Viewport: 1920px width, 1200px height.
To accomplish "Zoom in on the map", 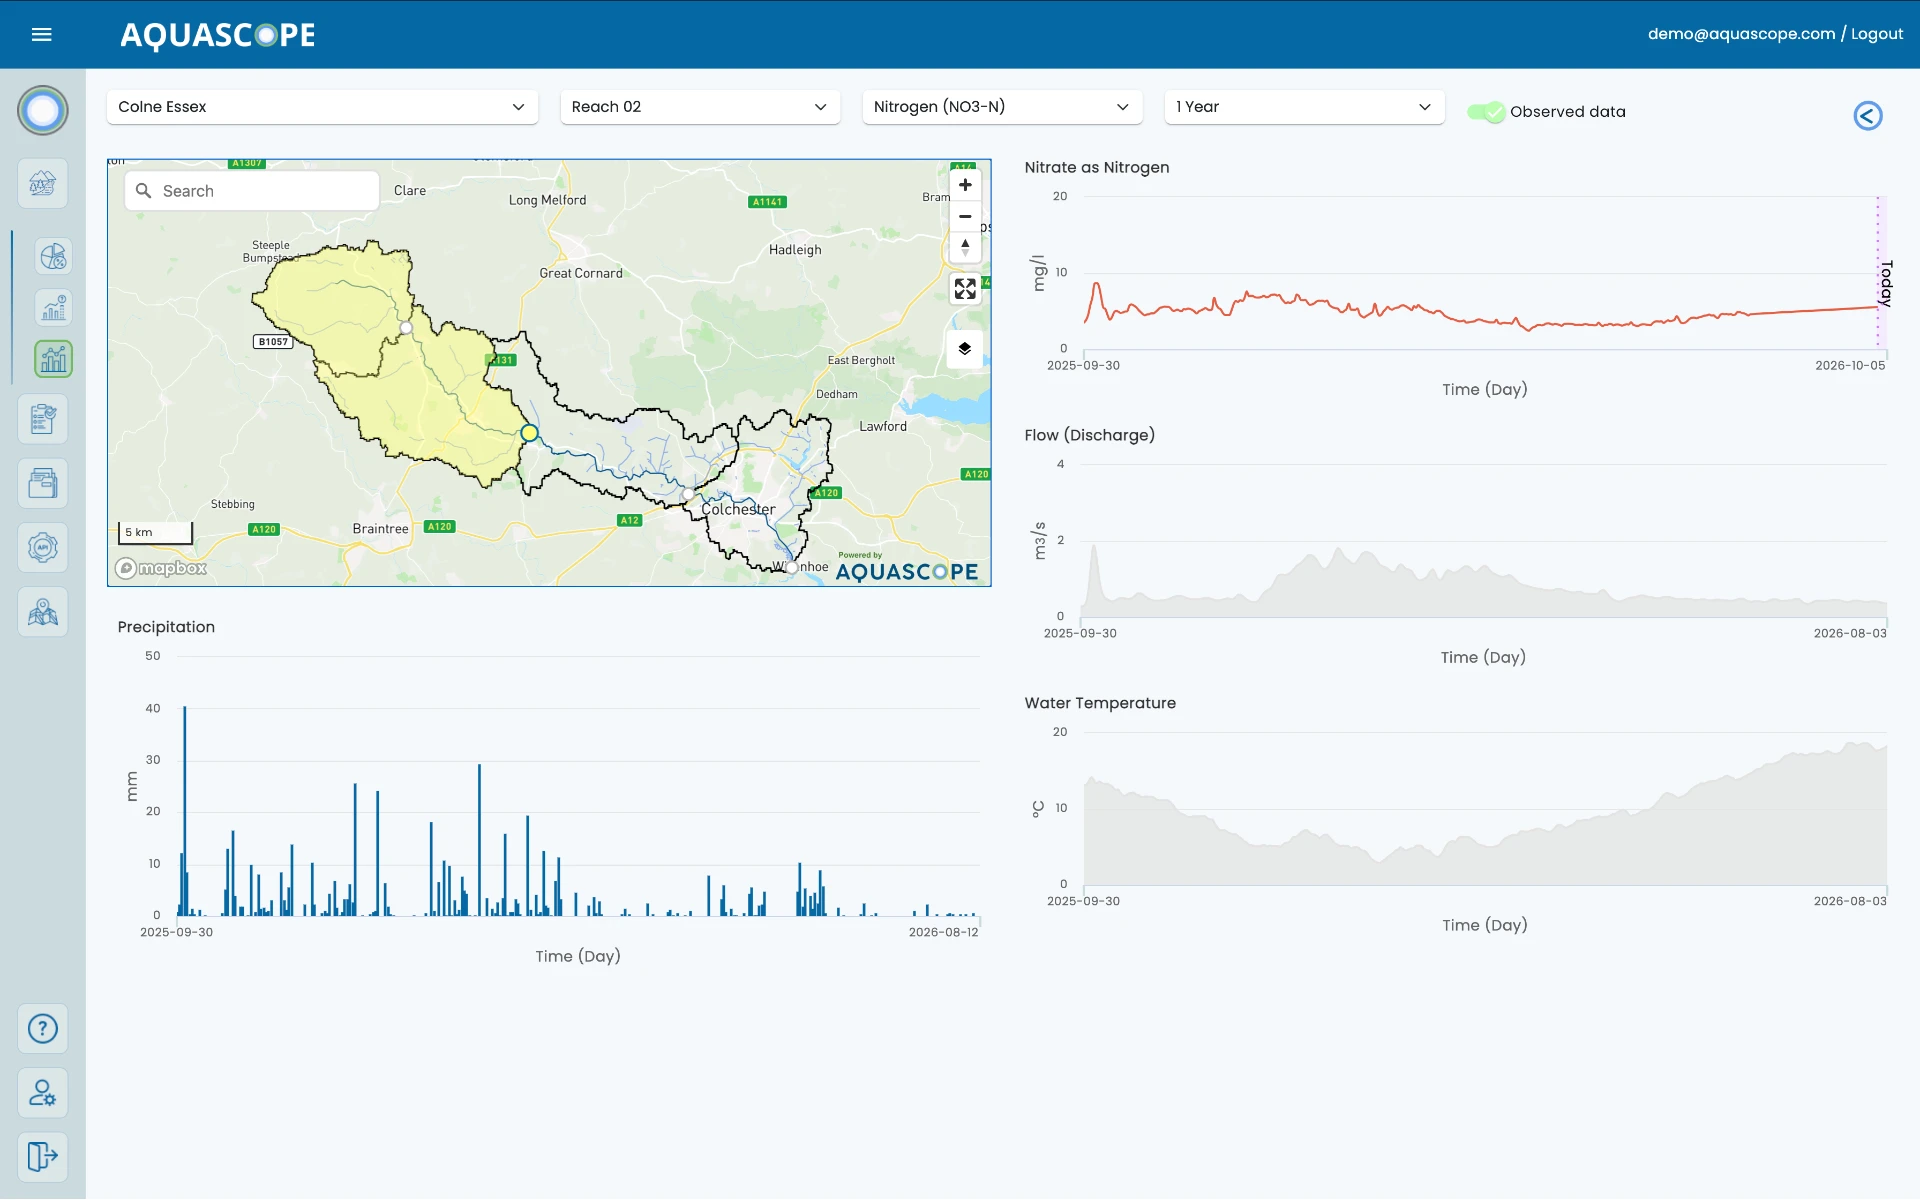I will pos(965,185).
